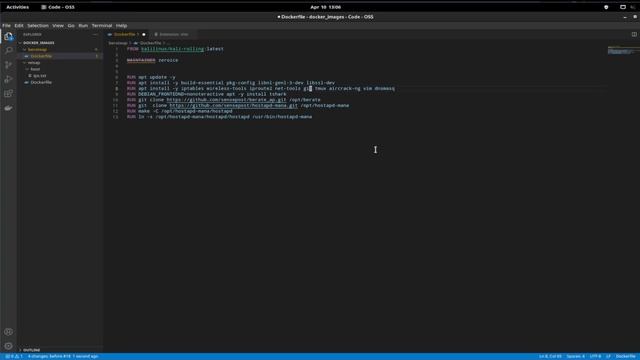Open the berate_ap.git GitHub URL
This screenshot has height=360, width=640.
coord(227,100)
